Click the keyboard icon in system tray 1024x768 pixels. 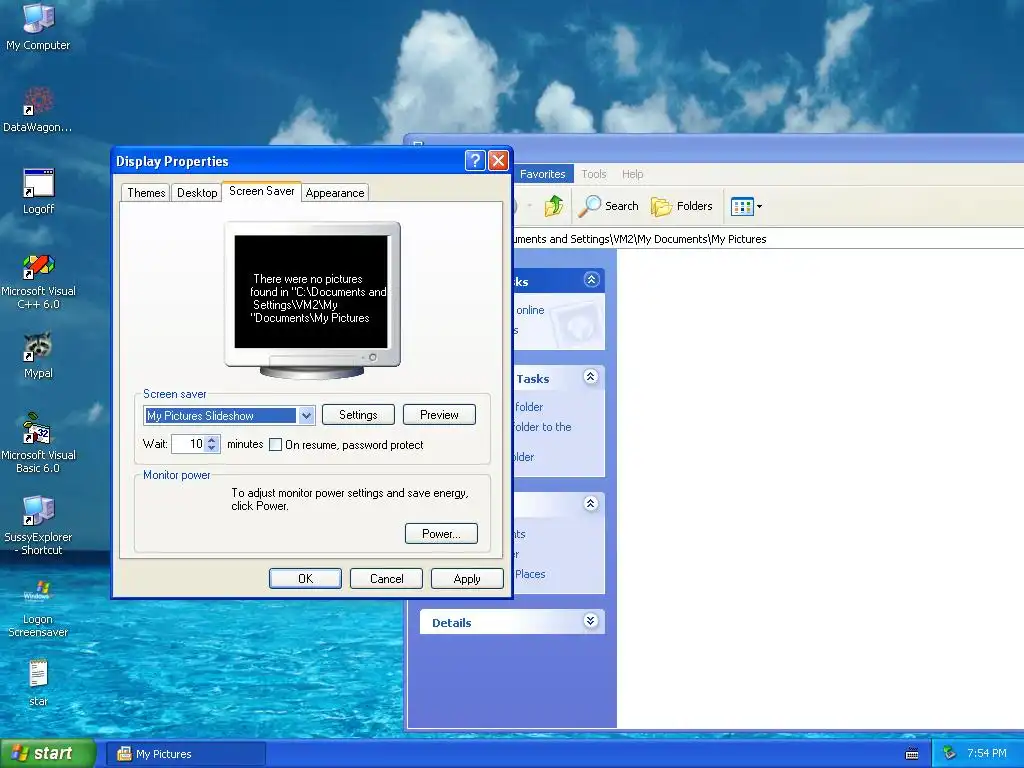[912, 754]
